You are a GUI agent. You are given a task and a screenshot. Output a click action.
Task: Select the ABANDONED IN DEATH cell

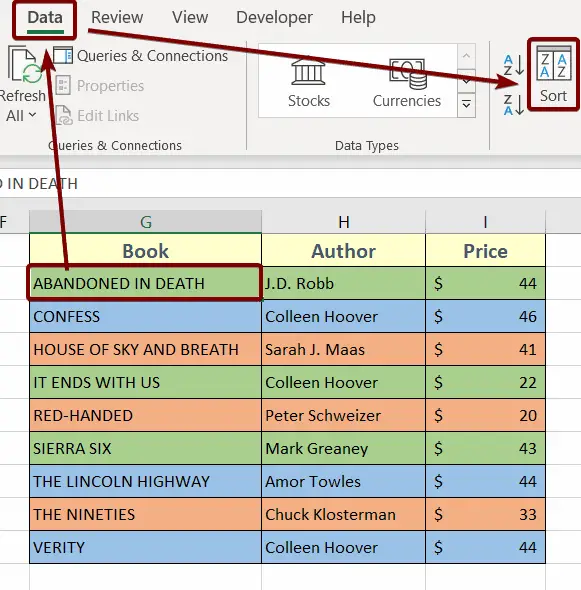[x=145, y=283]
